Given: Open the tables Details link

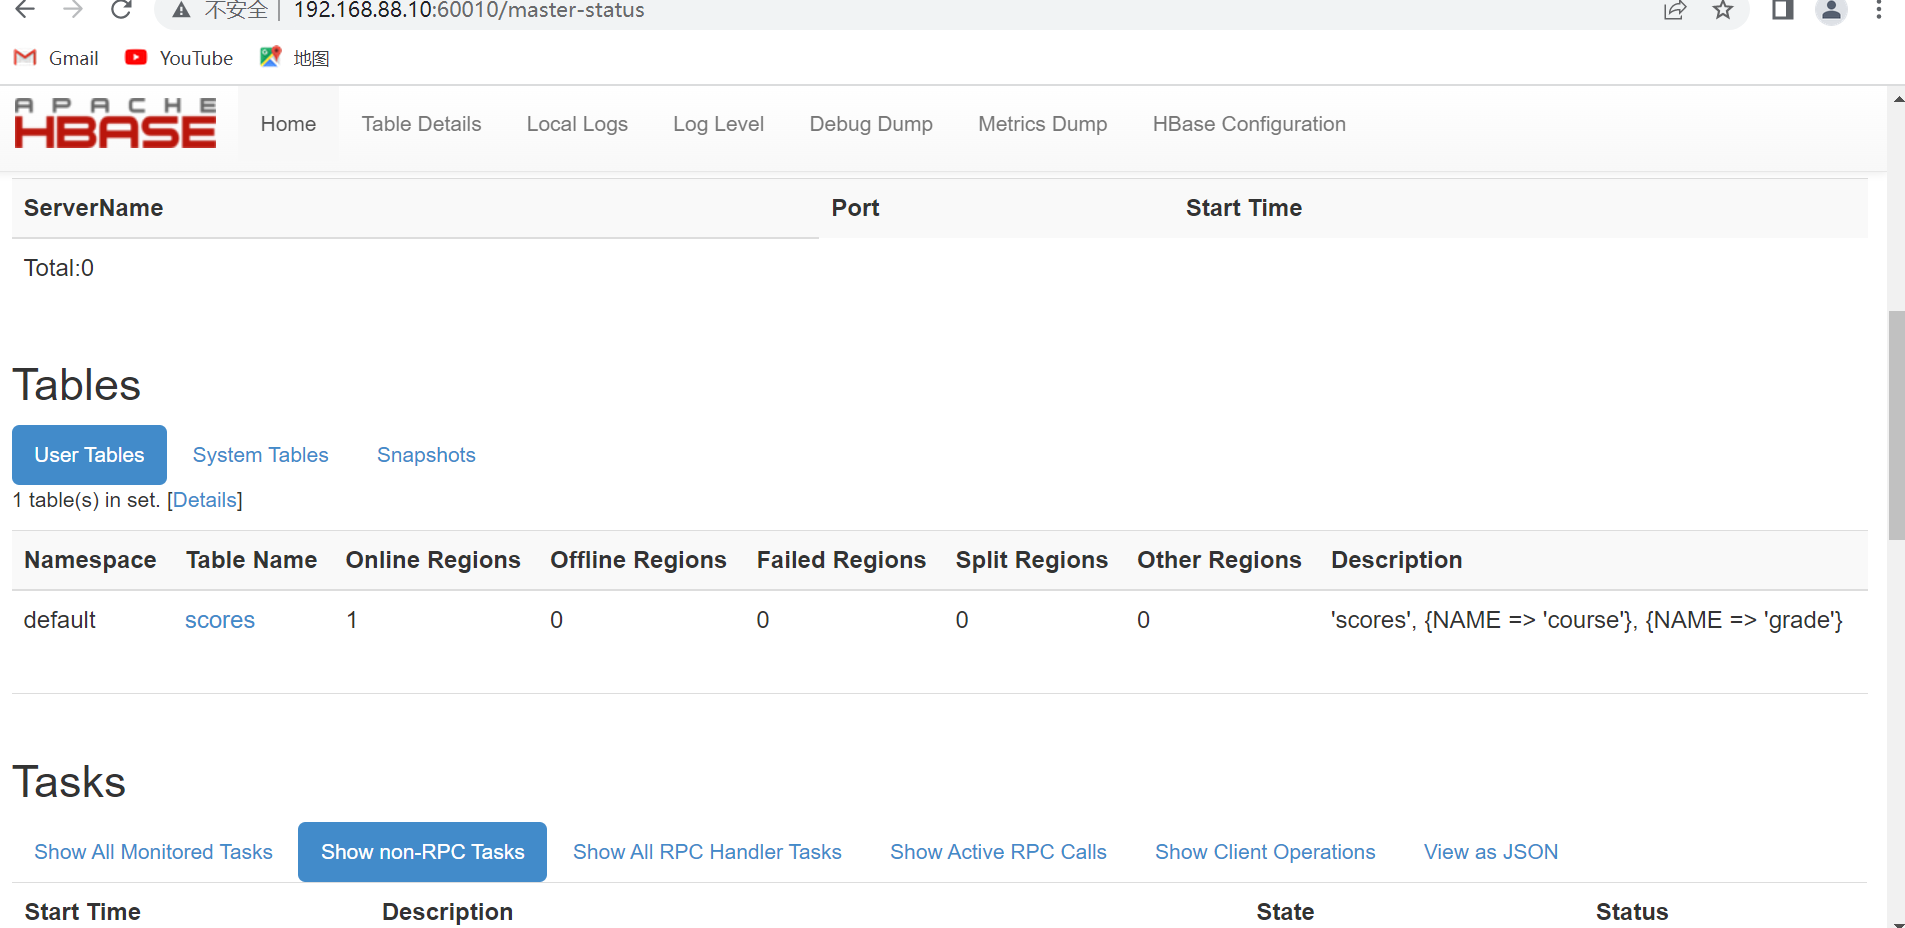Looking at the screenshot, I should coord(204,500).
